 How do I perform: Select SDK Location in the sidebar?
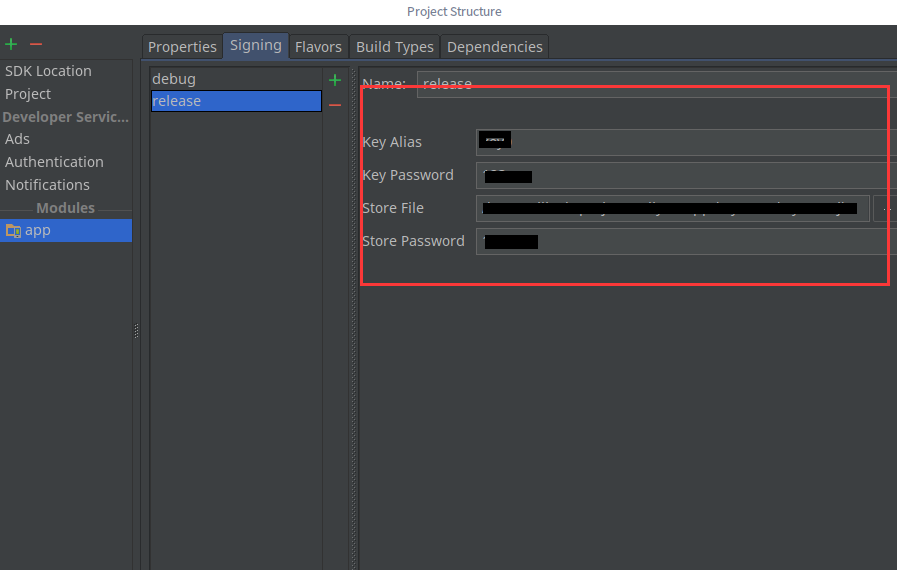click(x=49, y=71)
